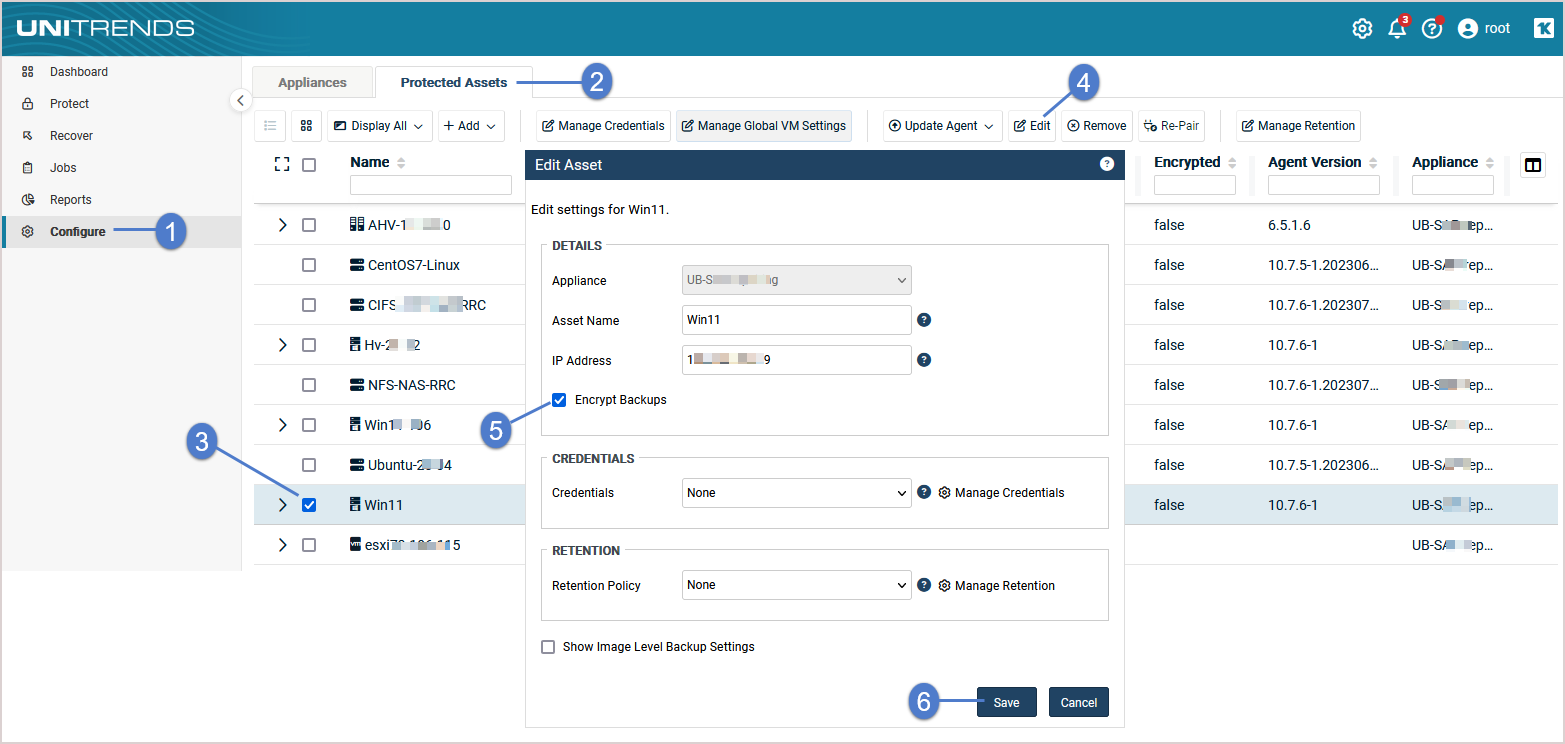The height and width of the screenshot is (744, 1565).
Task: Toggle fullscreen table icon
Action: click(x=282, y=164)
